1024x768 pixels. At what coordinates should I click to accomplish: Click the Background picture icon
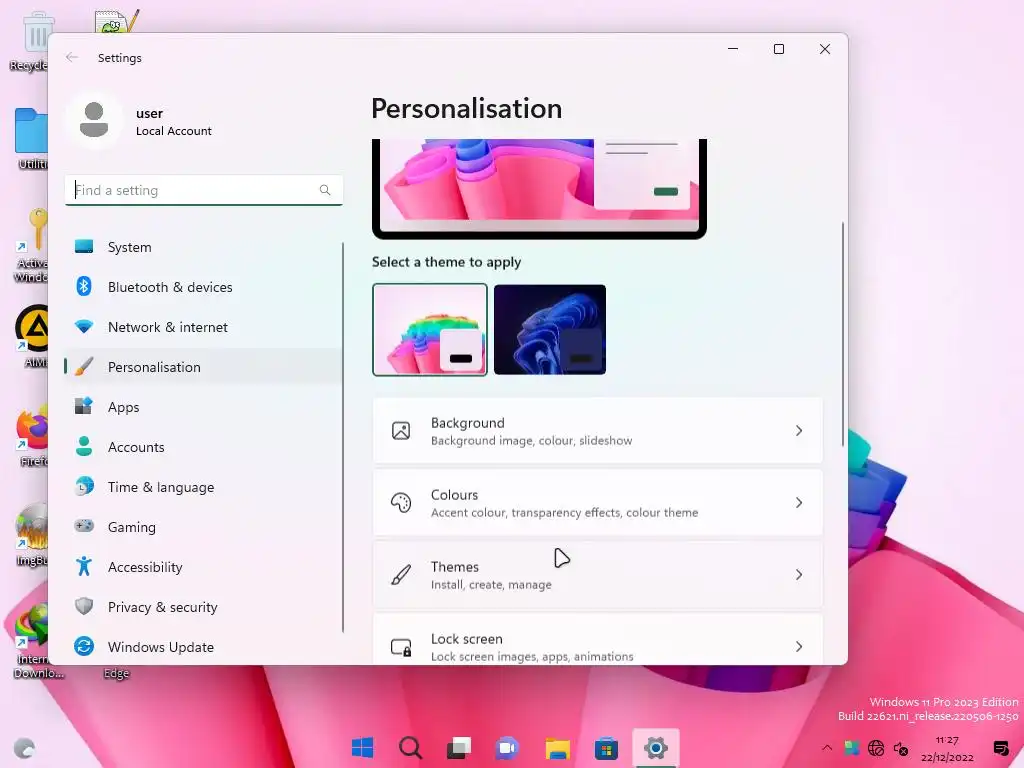(x=401, y=431)
